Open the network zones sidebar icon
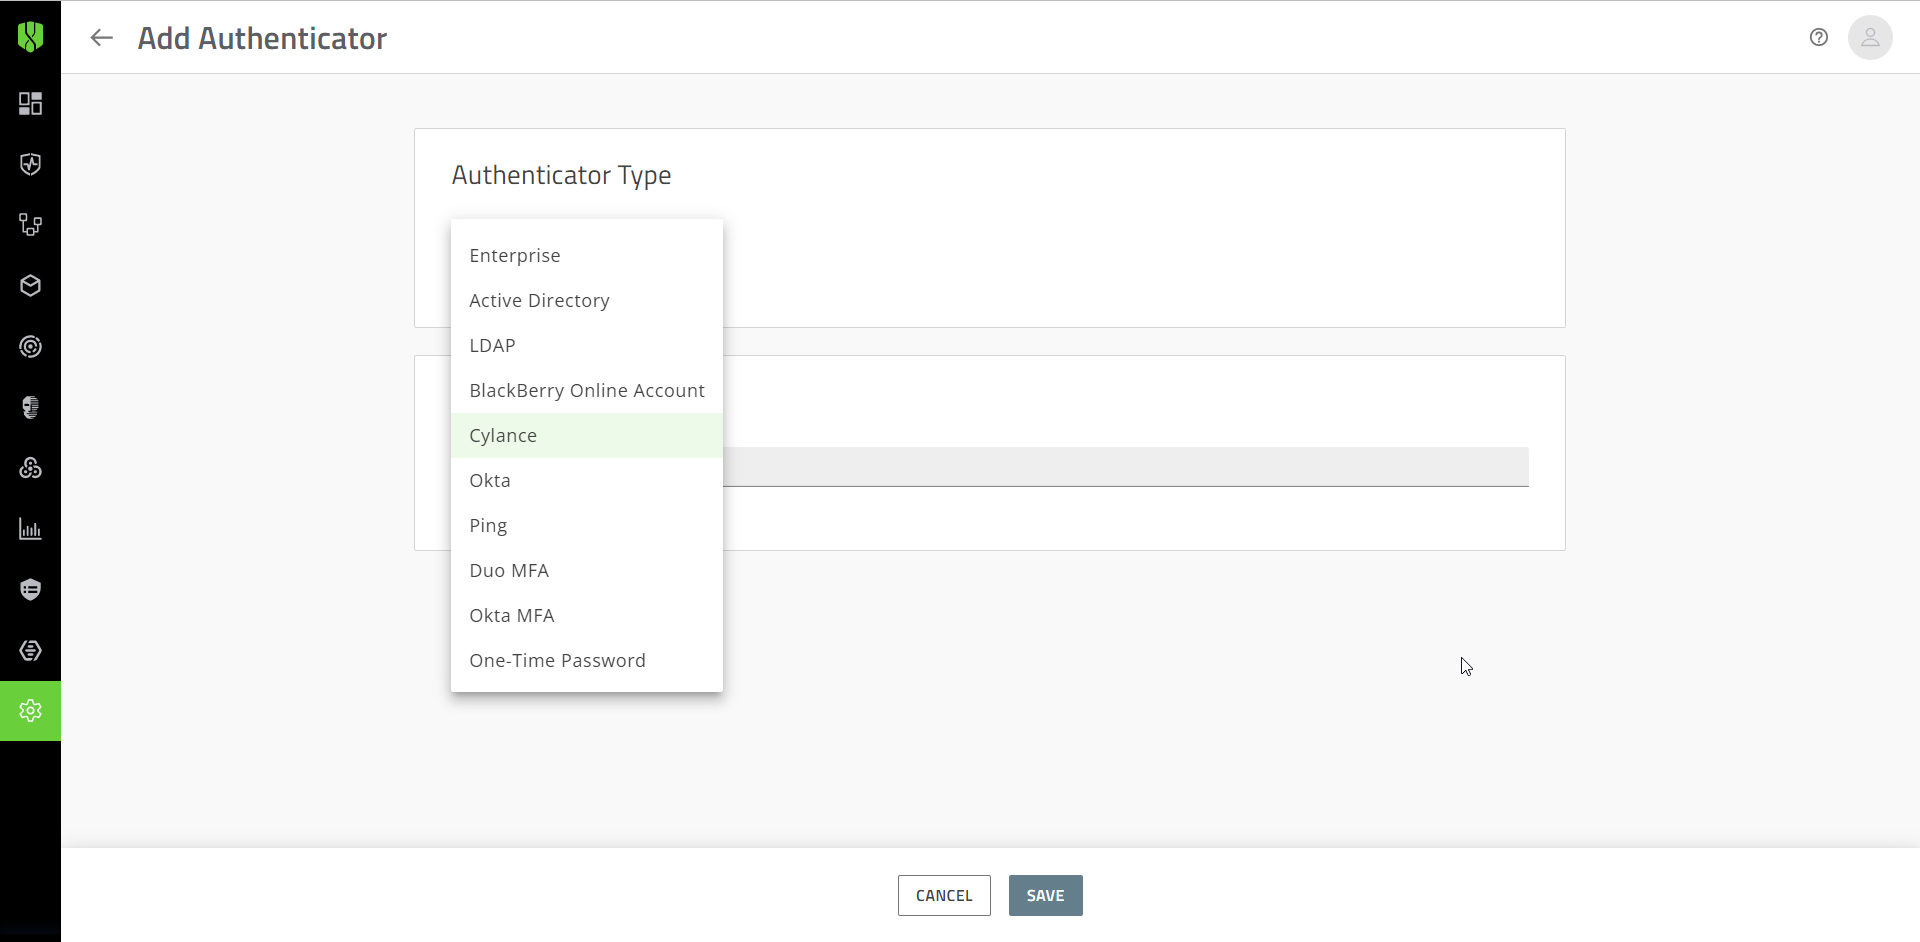 (30, 225)
